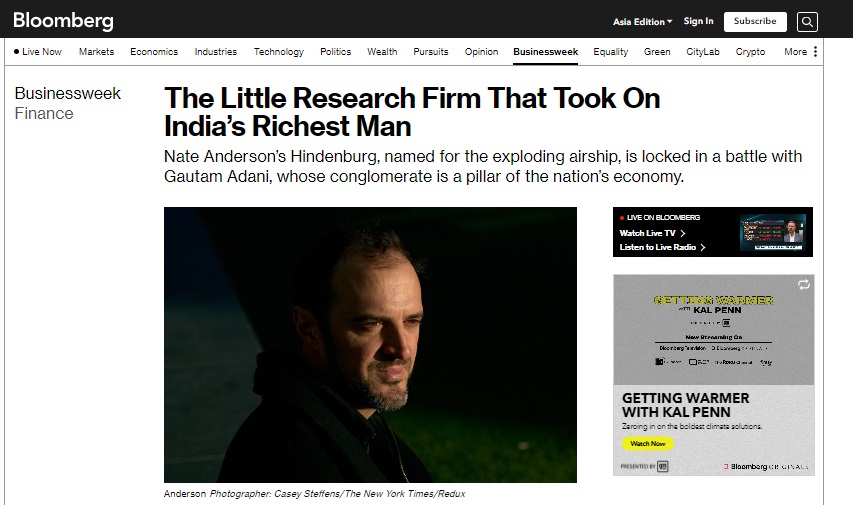Open the Finance category link

tap(44, 114)
